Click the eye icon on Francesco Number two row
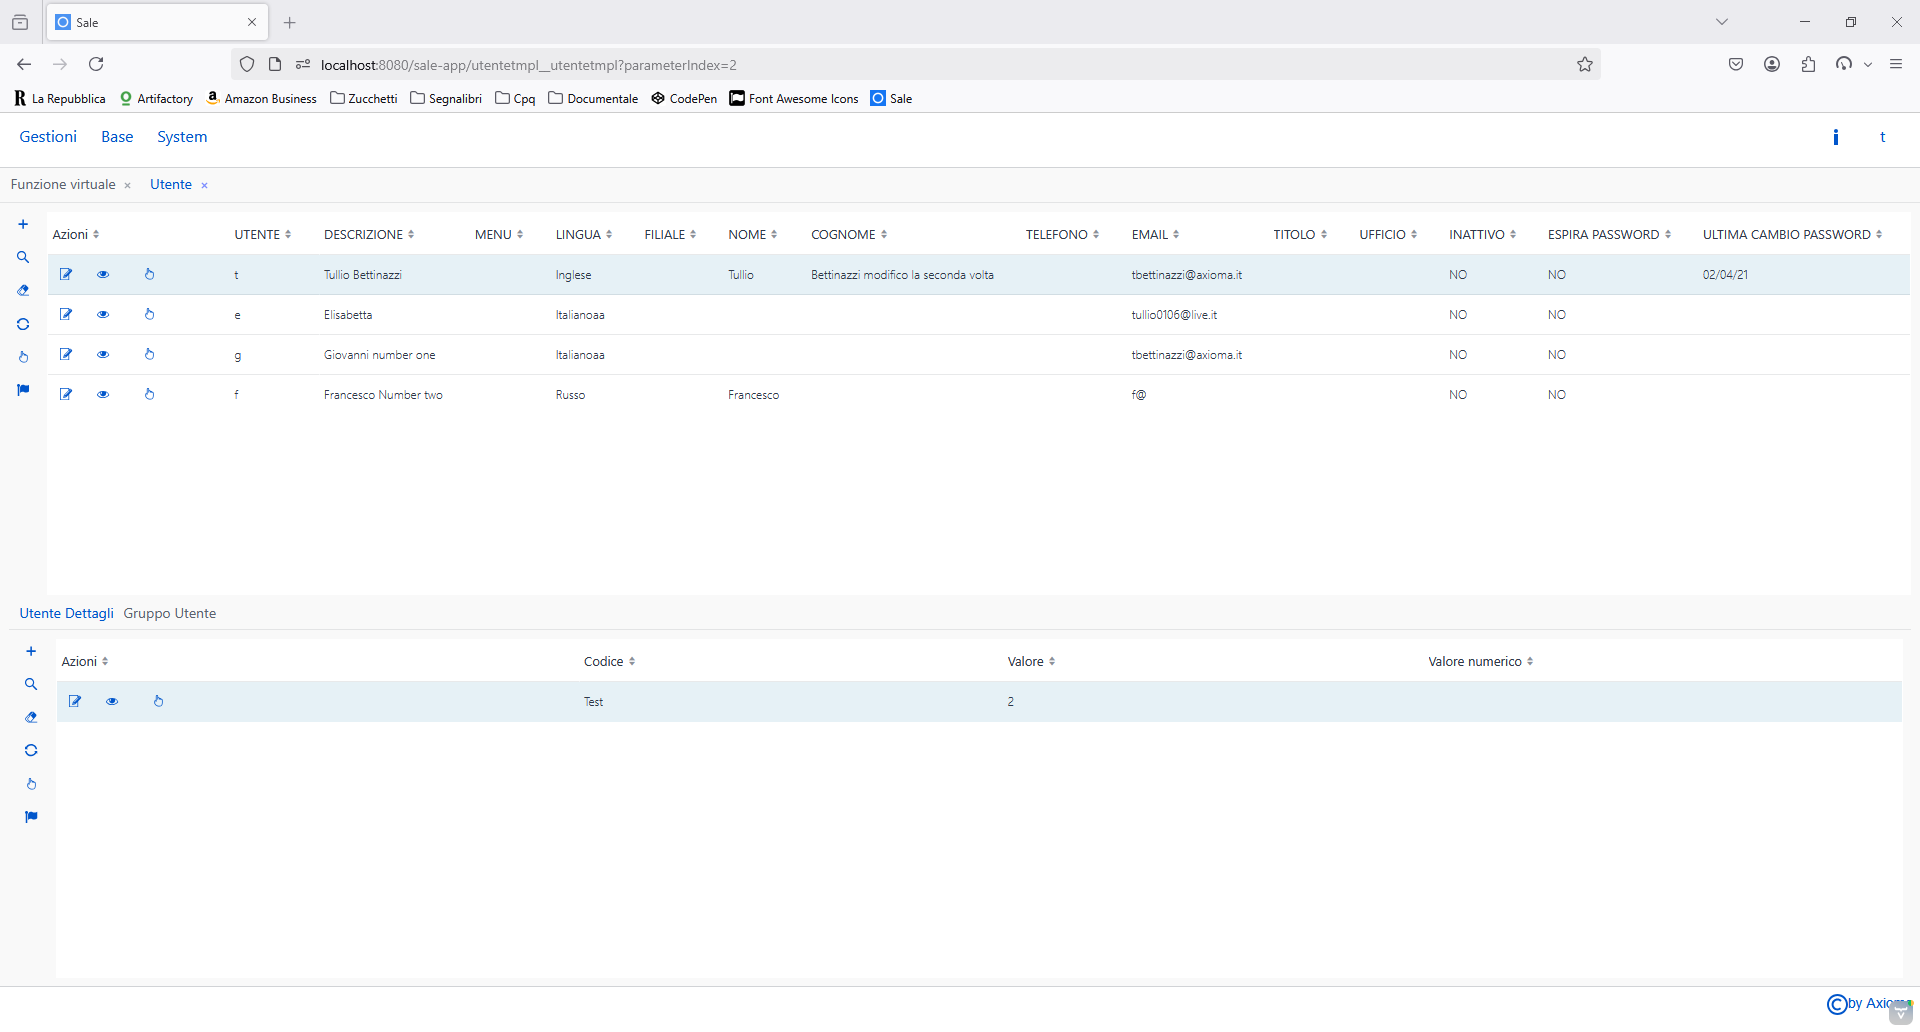Screen dimensions: 1920x1032 pos(103,394)
